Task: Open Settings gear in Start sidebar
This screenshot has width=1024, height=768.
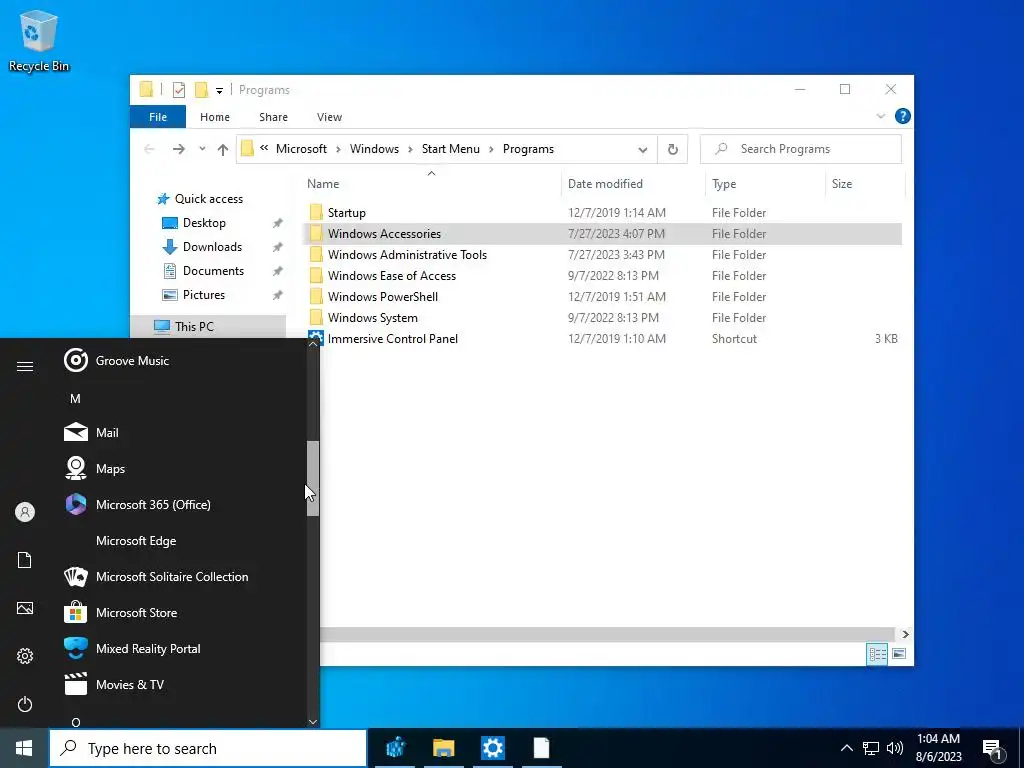Action: (x=25, y=656)
